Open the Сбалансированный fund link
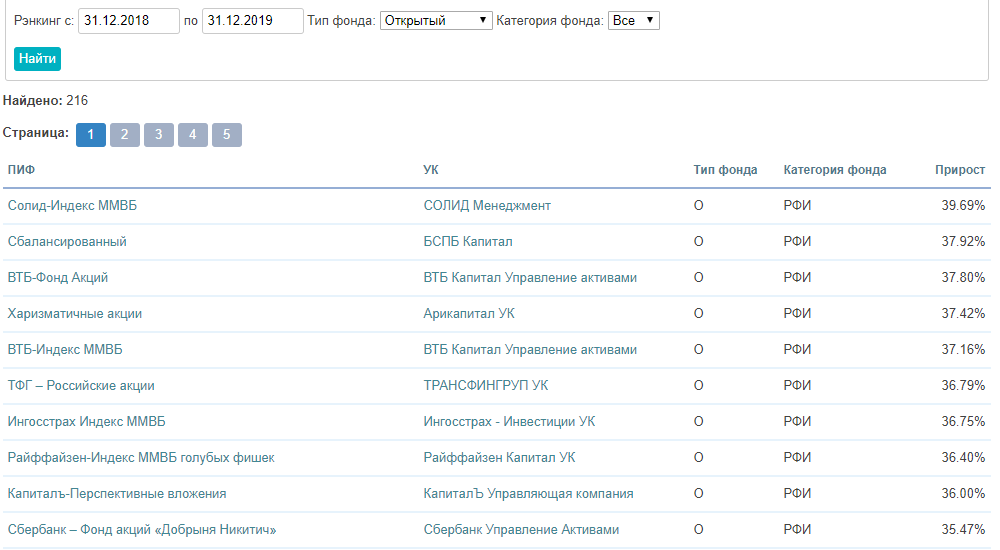 (x=67, y=241)
